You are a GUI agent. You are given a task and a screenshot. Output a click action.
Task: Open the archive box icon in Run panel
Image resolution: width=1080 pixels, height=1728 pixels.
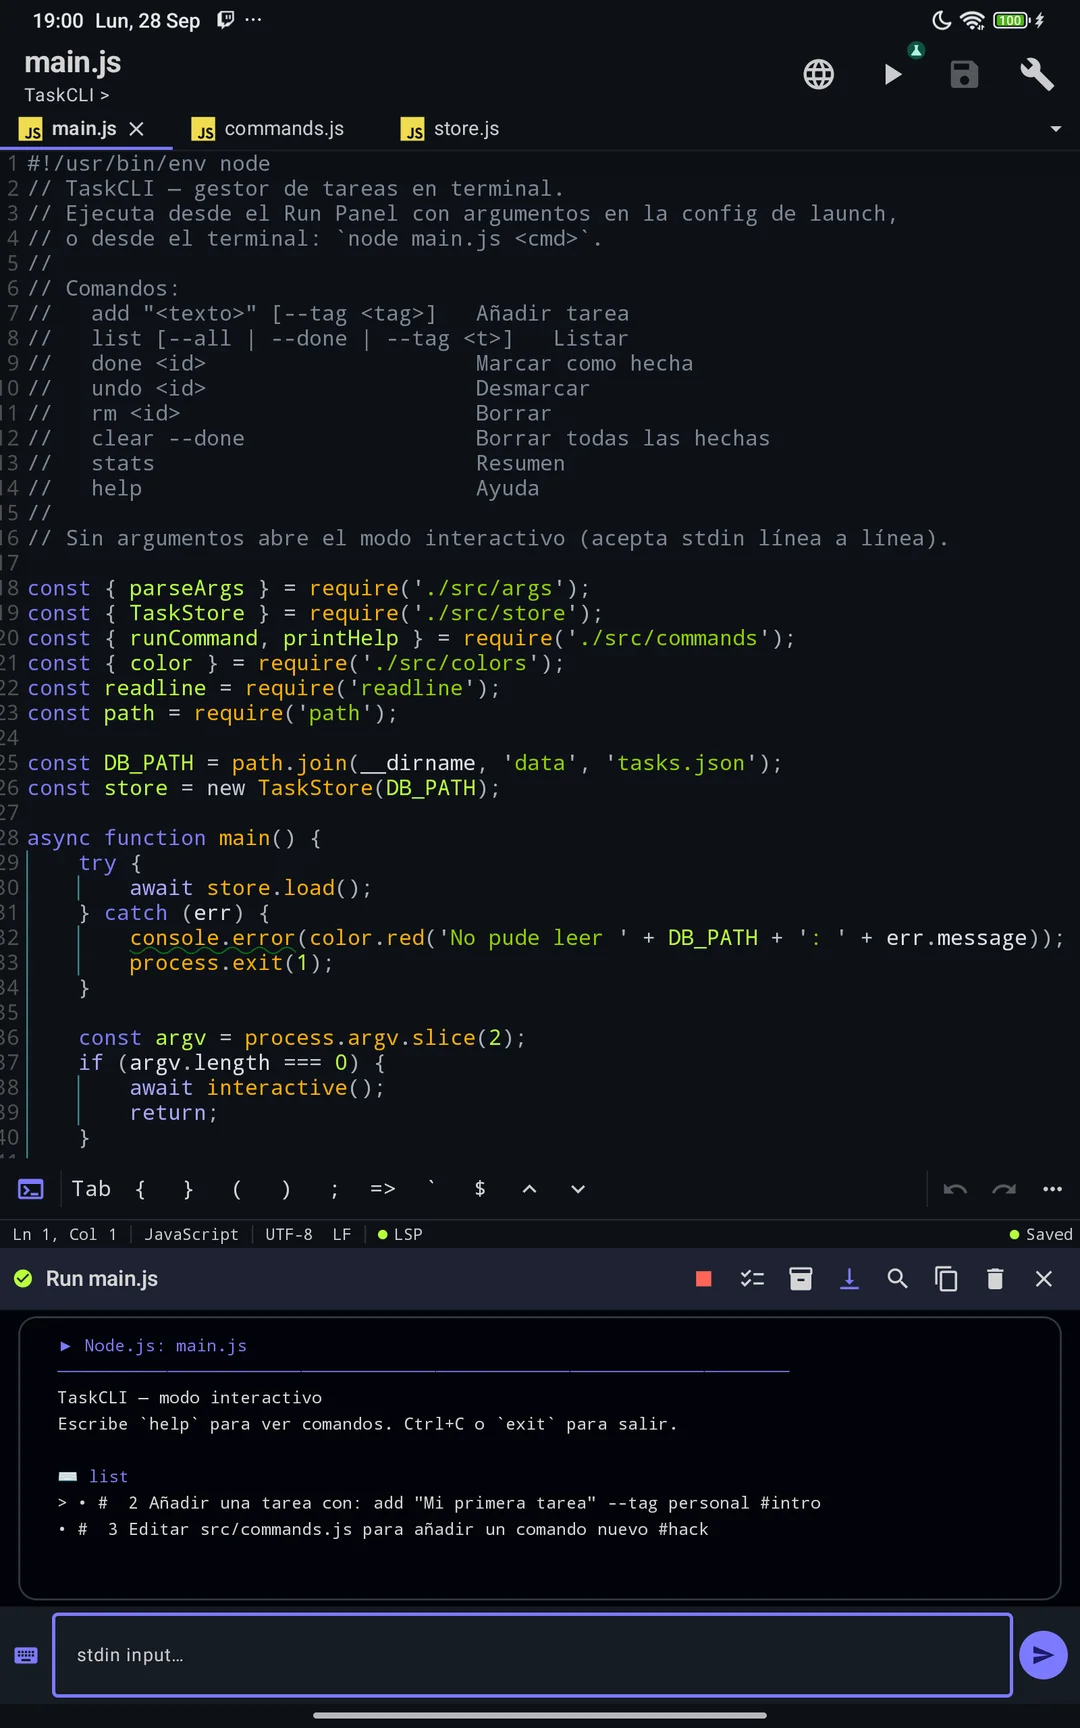[801, 1279]
